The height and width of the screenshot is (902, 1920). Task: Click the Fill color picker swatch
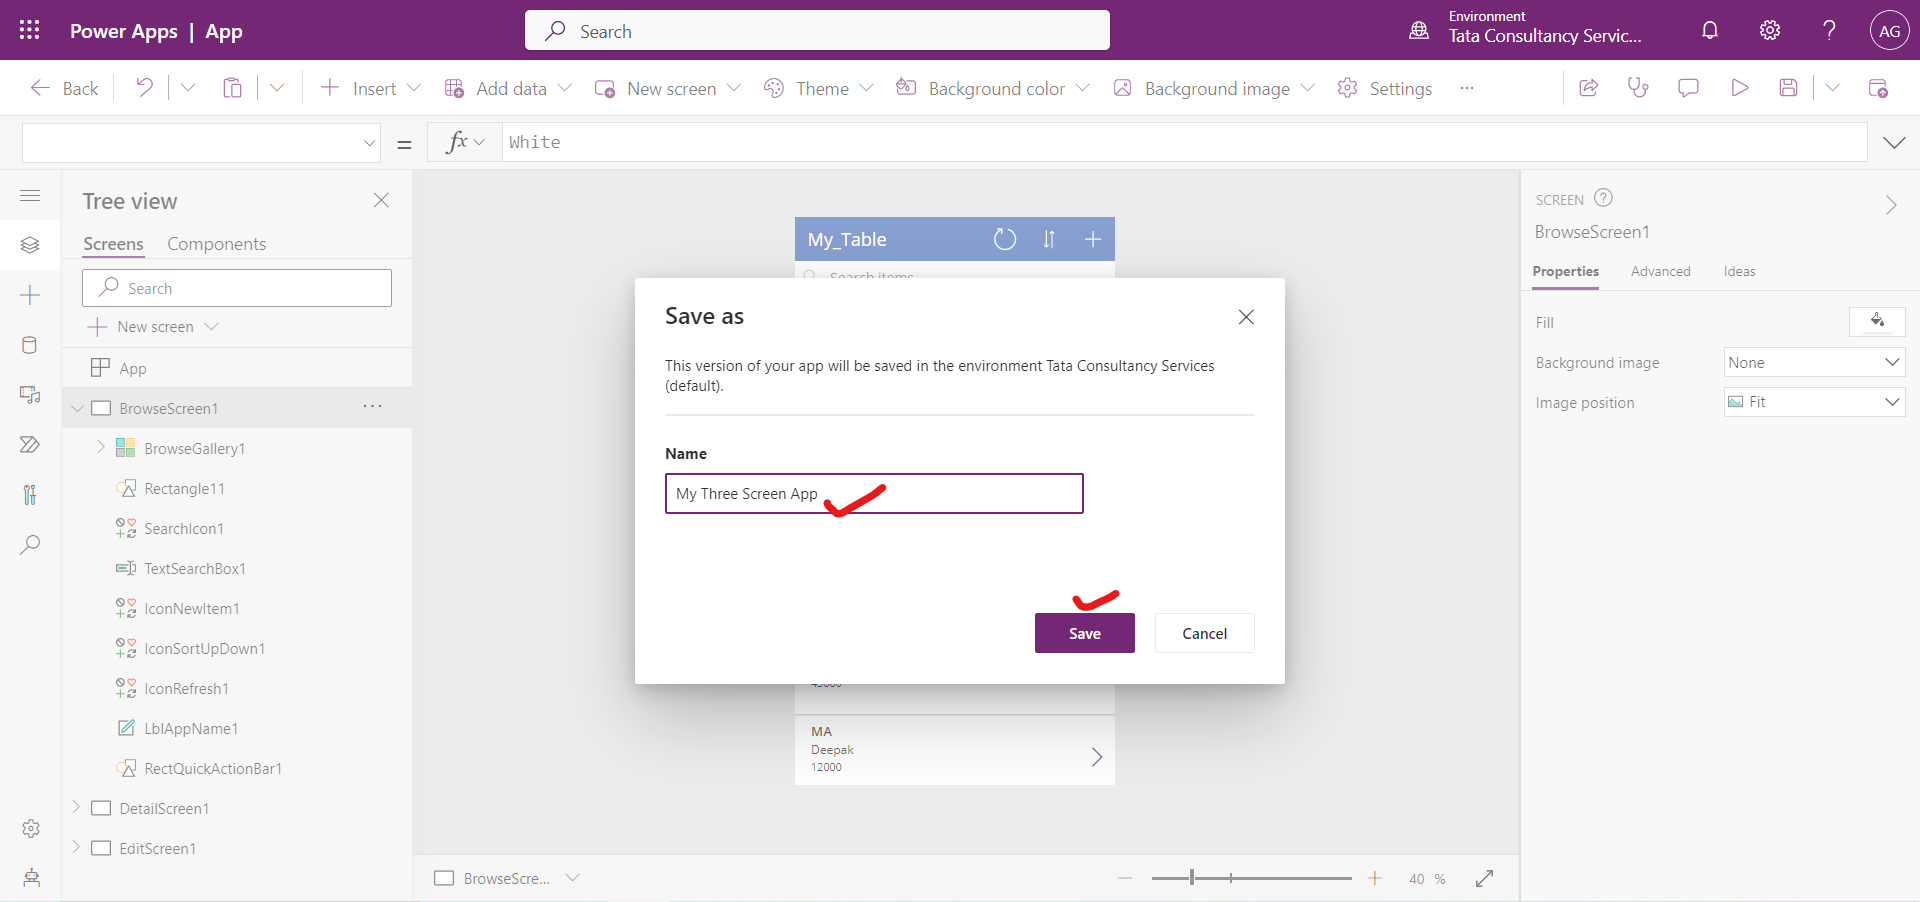(1877, 322)
